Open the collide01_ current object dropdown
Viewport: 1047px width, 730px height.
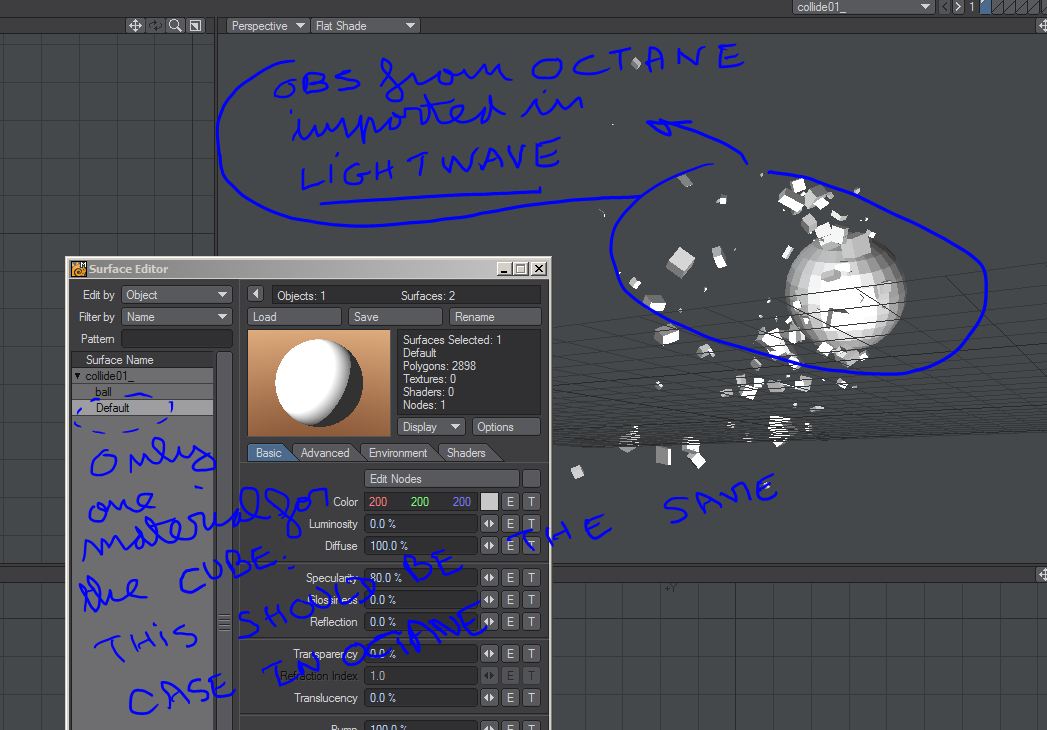click(x=863, y=7)
